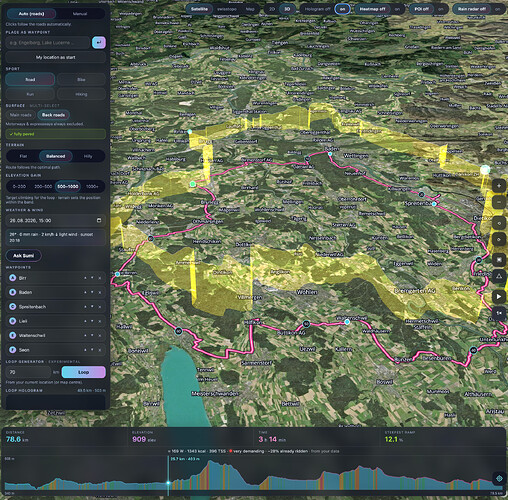Screen dimensions: 508x500
Task: Turn the Heatmap toggle on
Action: (x=397, y=9)
